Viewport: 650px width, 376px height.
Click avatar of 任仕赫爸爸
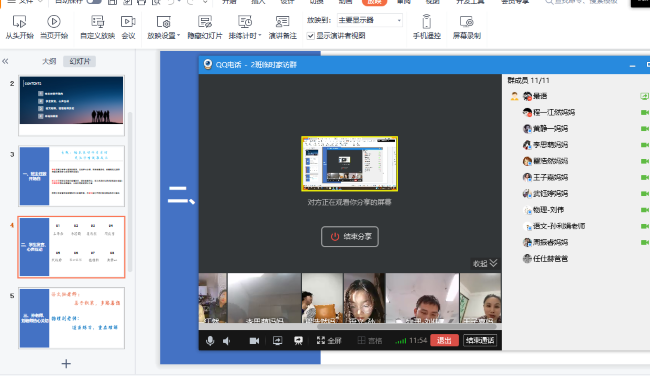[527, 259]
